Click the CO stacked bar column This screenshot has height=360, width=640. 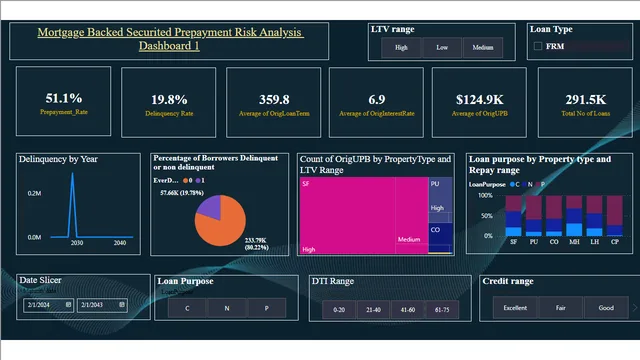tap(554, 216)
